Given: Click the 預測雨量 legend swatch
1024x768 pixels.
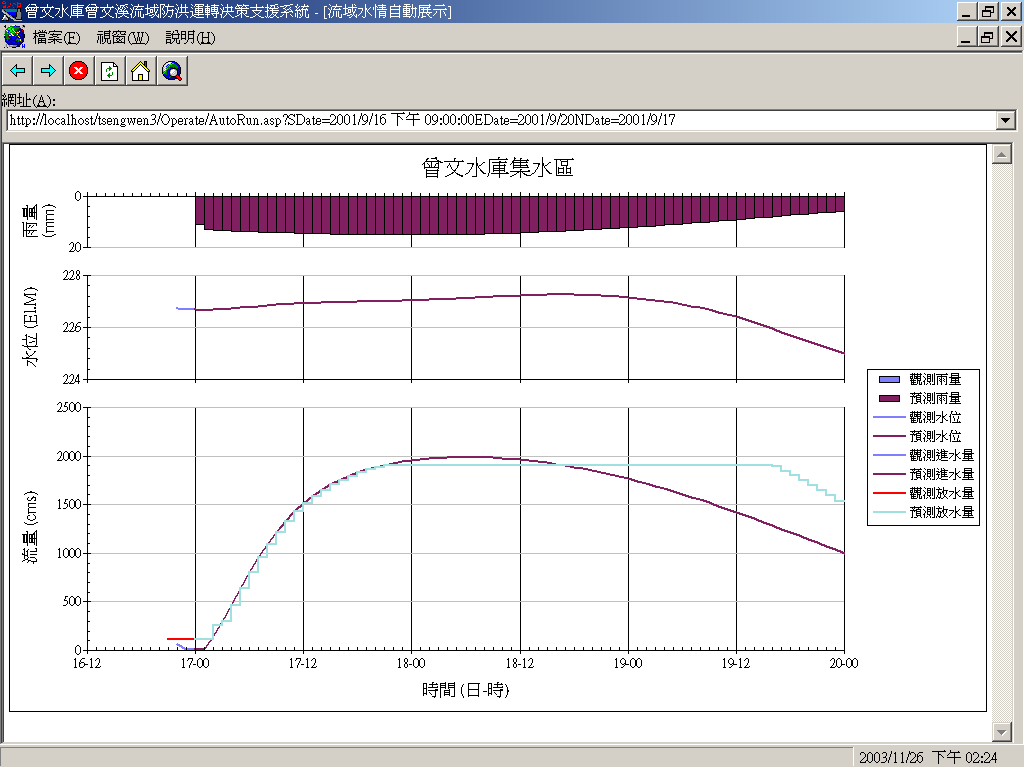Looking at the screenshot, I should 889,398.
